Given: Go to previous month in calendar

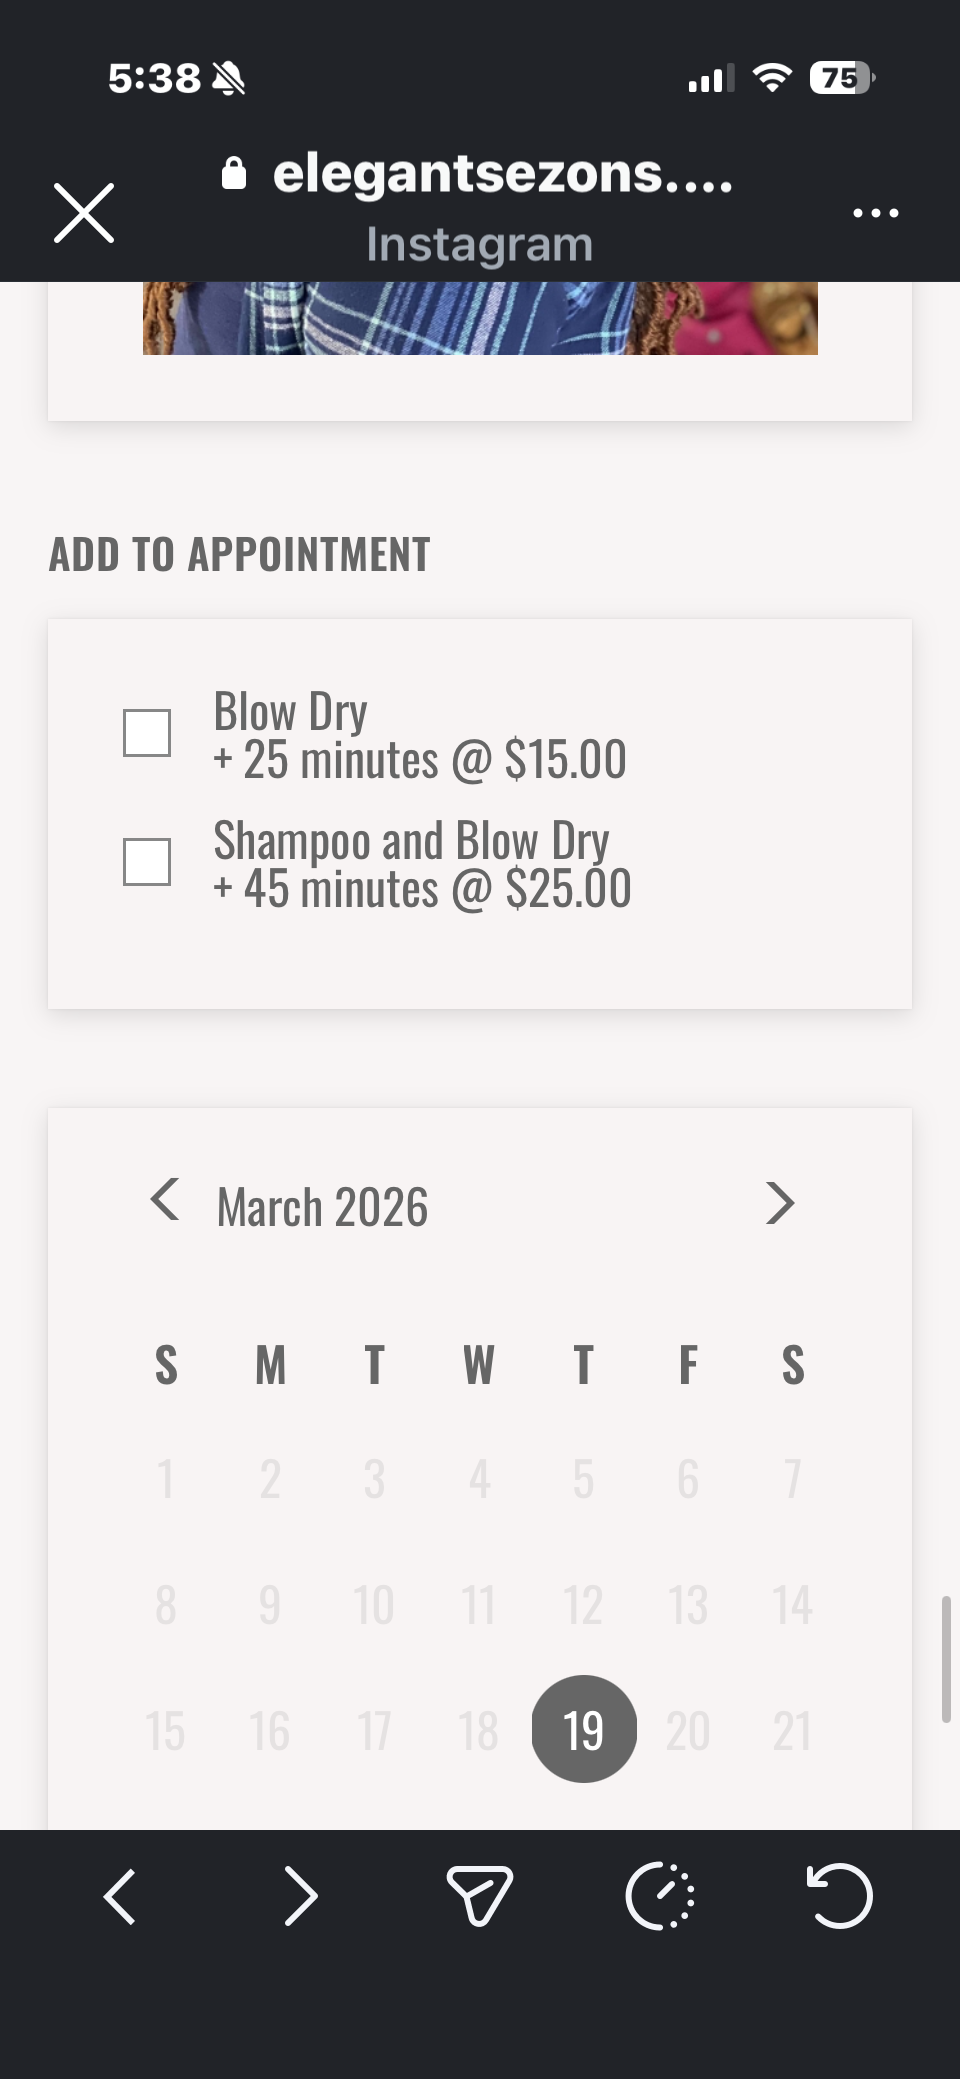Looking at the screenshot, I should tap(165, 1200).
